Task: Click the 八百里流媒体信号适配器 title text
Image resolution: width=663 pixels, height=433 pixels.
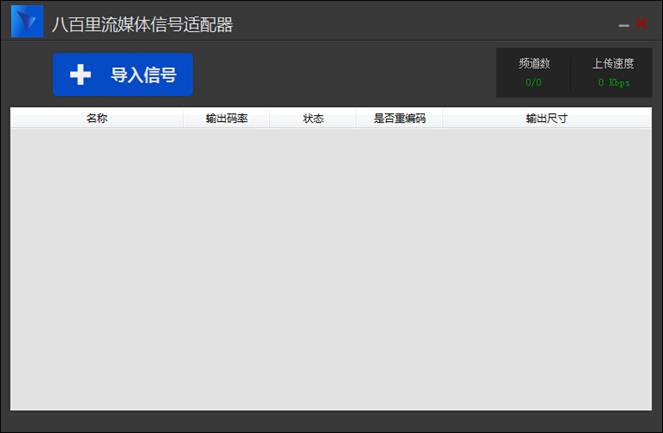Action: pyautogui.click(x=142, y=24)
